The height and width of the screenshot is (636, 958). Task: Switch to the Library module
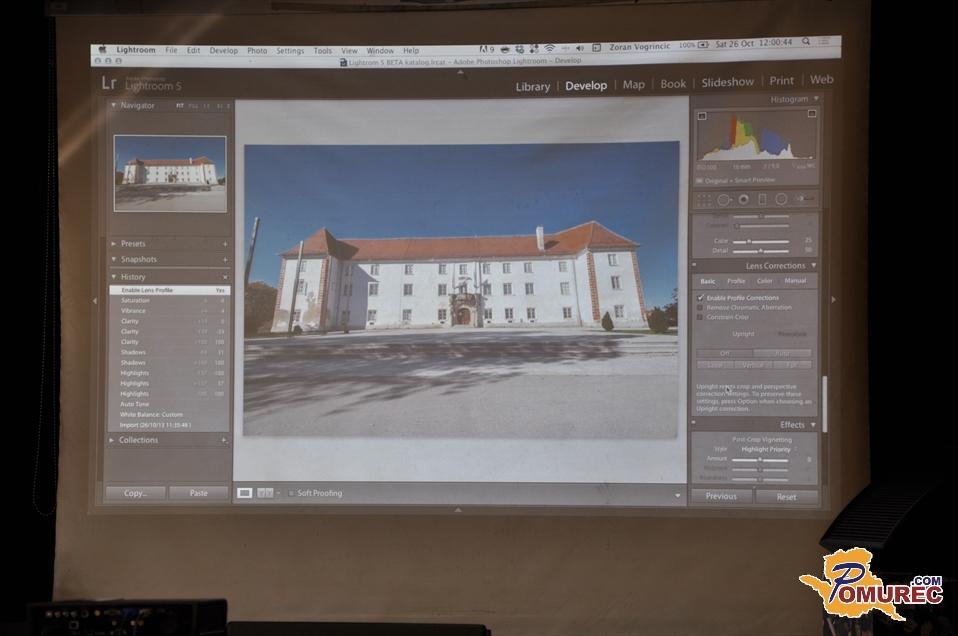[x=532, y=86]
